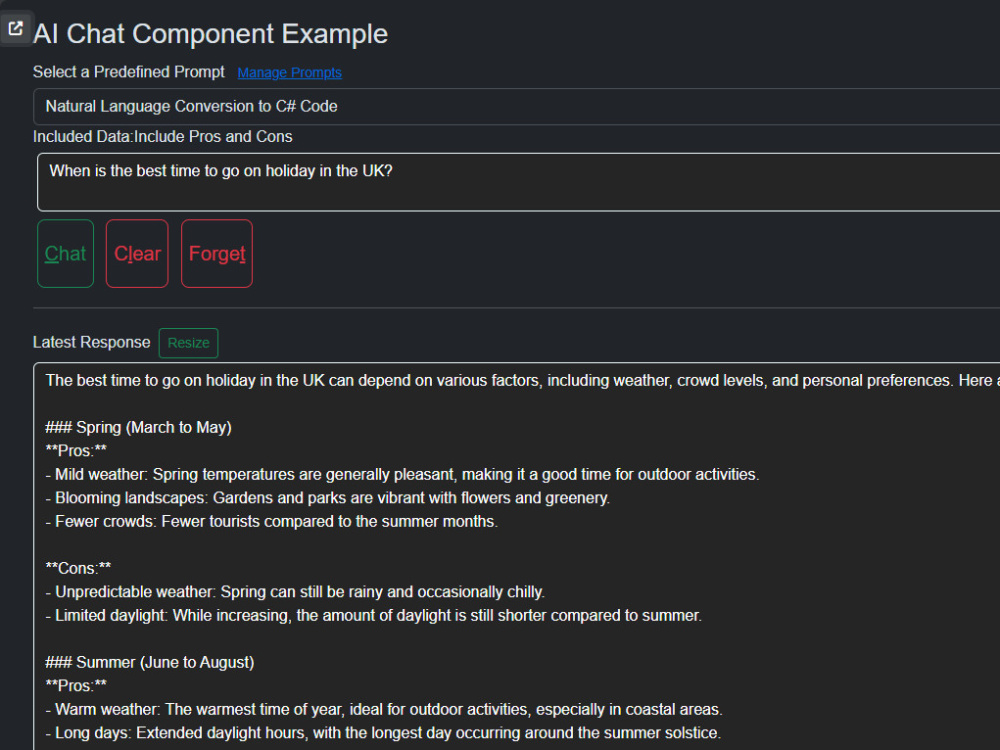Place cursor in response's first sentence
The height and width of the screenshot is (750, 1000).
pyautogui.click(x=497, y=381)
